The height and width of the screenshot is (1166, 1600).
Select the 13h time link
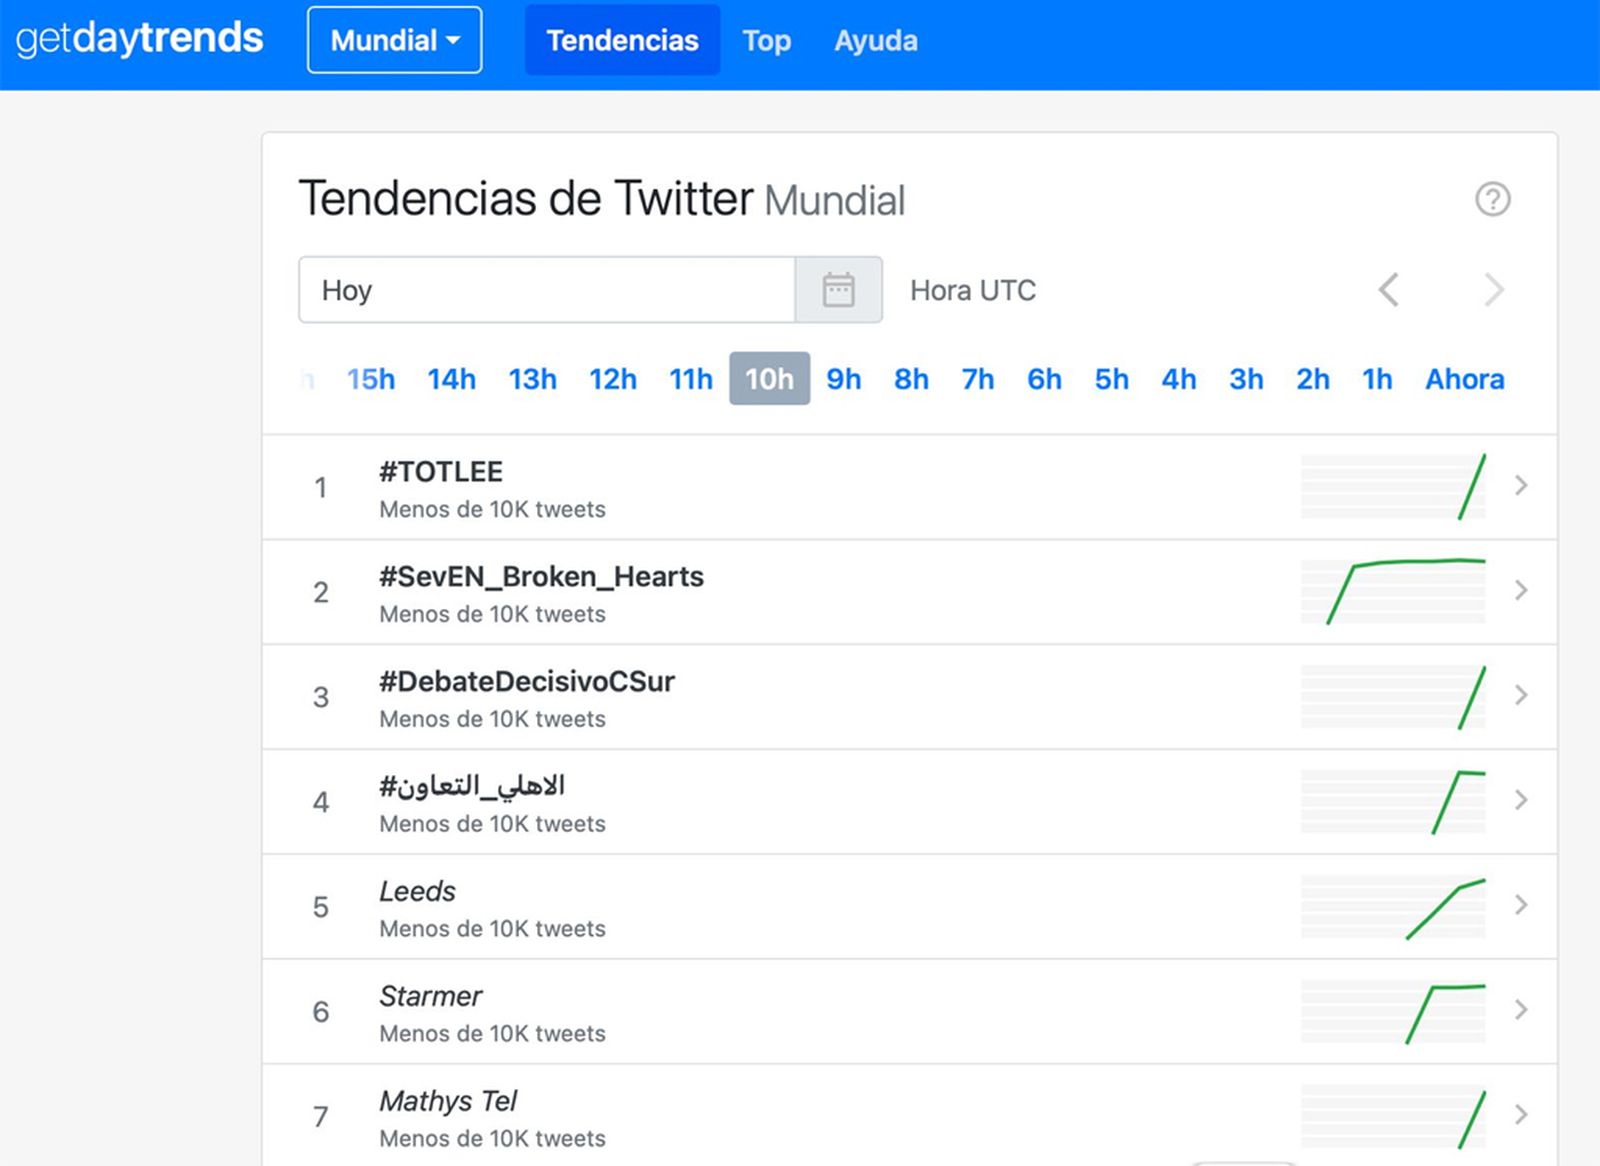tap(532, 379)
